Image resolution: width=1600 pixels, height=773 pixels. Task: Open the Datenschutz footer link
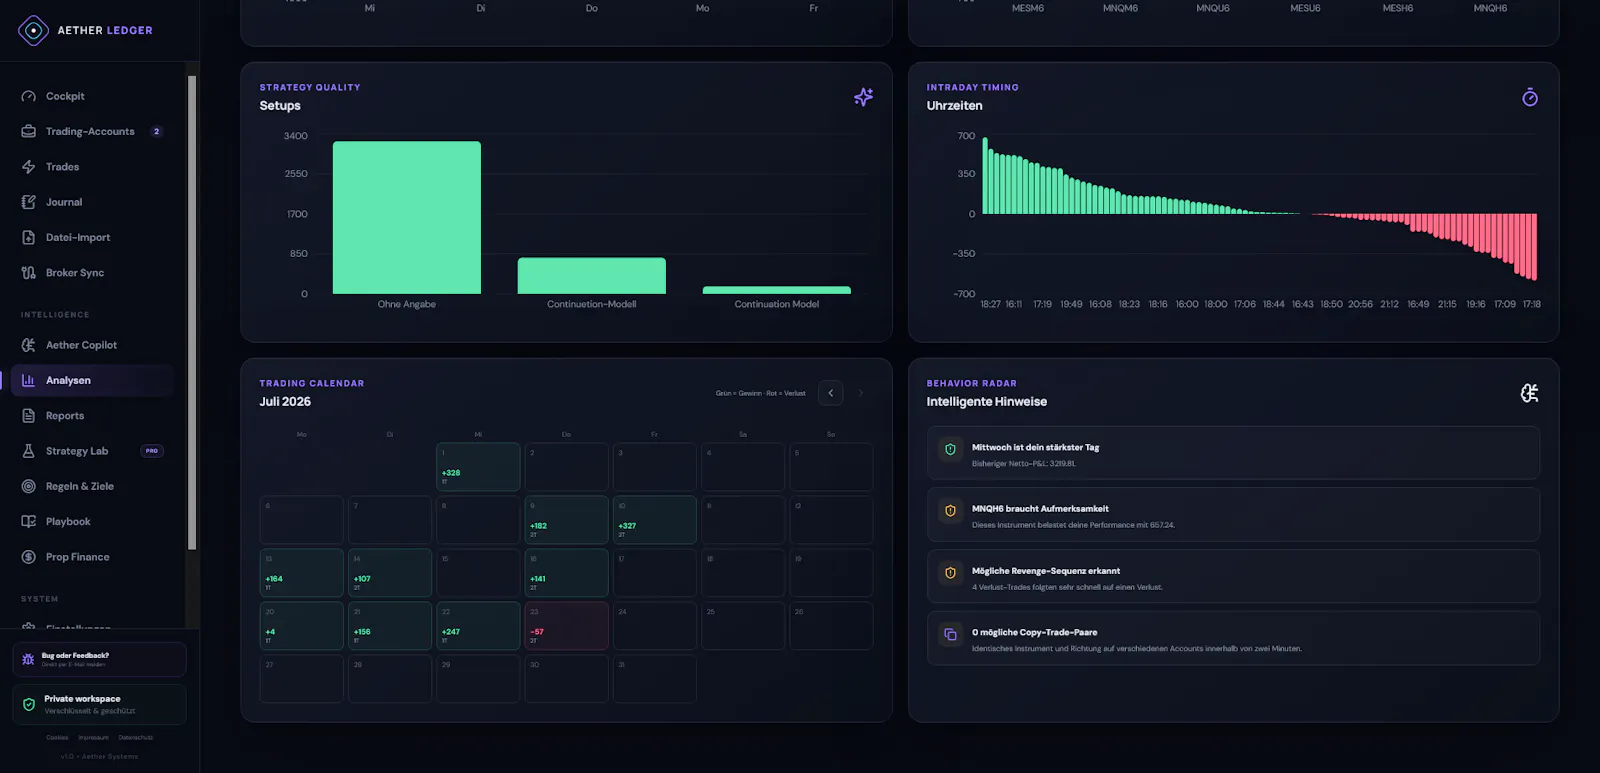136,738
